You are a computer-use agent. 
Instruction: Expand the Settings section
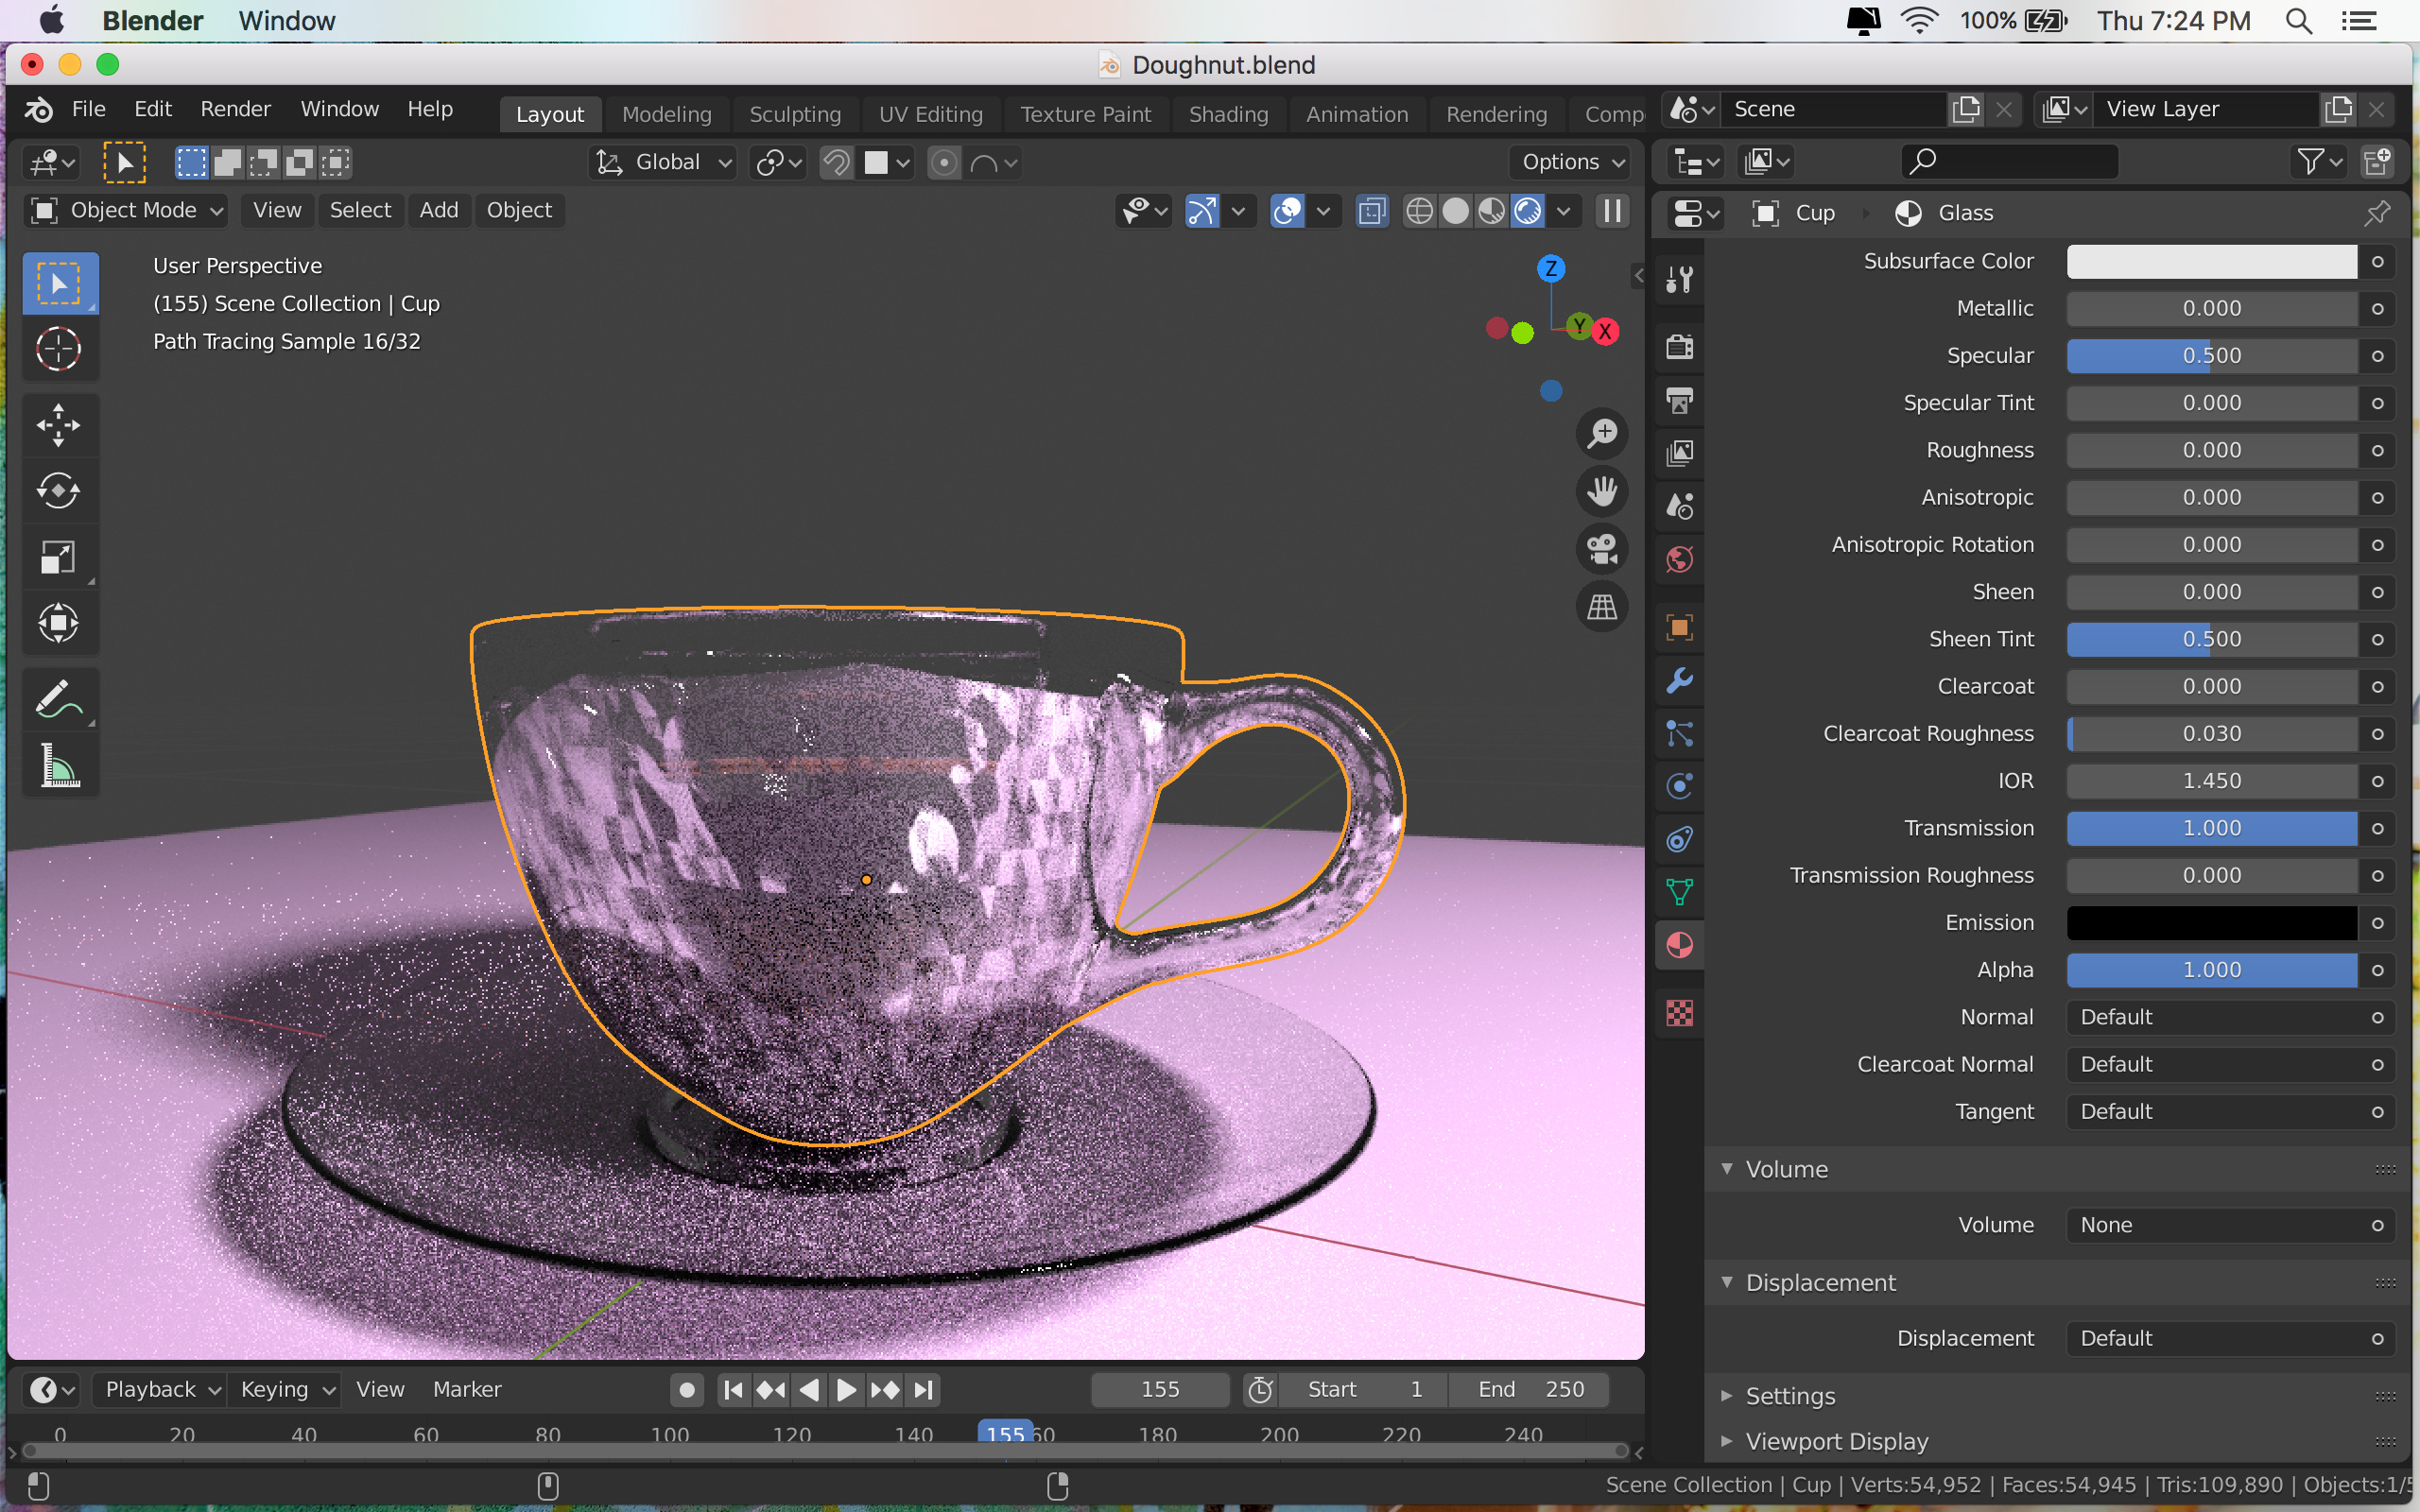point(1791,1394)
